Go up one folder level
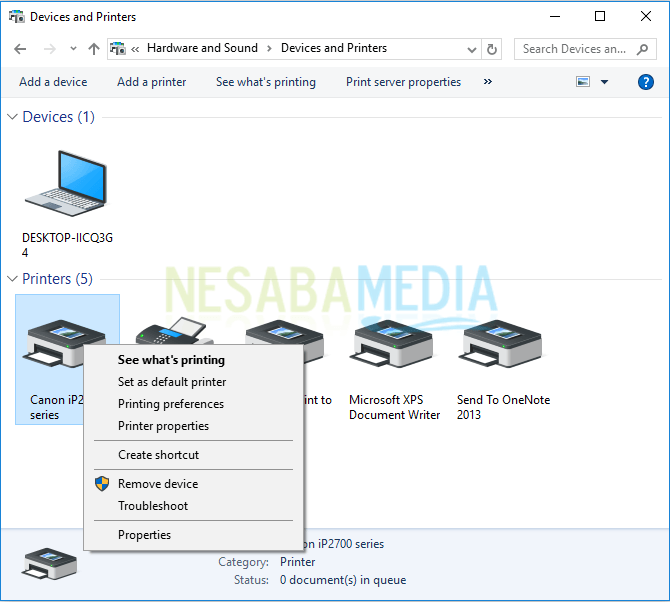 click(x=94, y=49)
